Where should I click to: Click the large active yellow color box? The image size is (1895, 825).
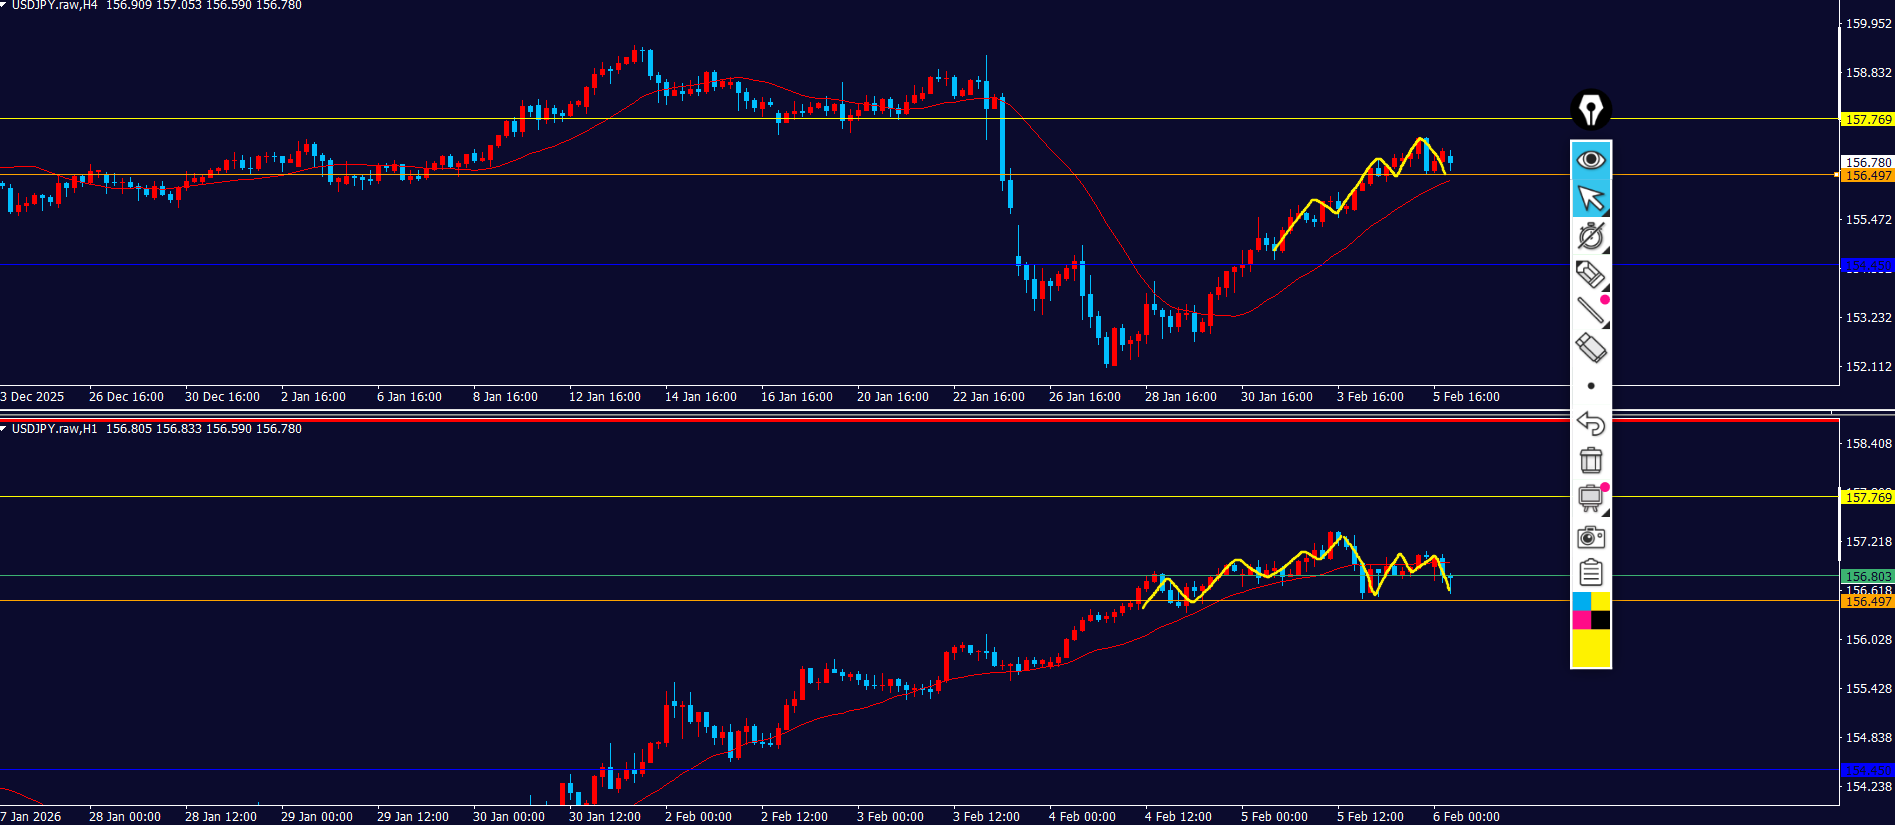click(1590, 648)
